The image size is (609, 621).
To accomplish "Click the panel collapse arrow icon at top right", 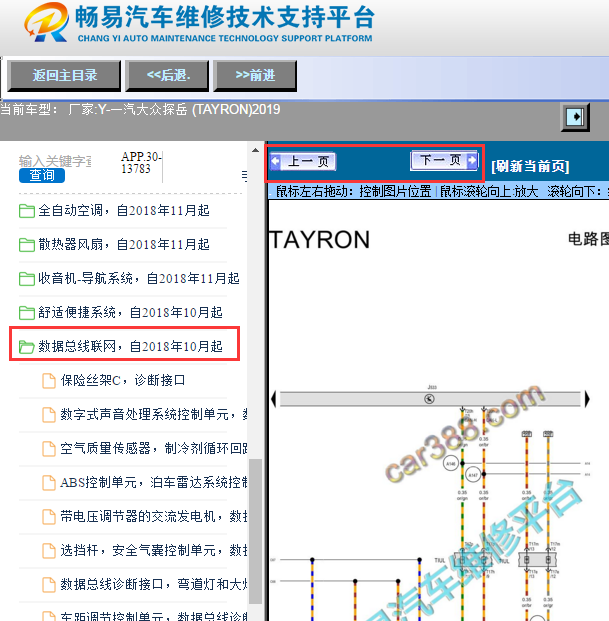I will click(575, 117).
